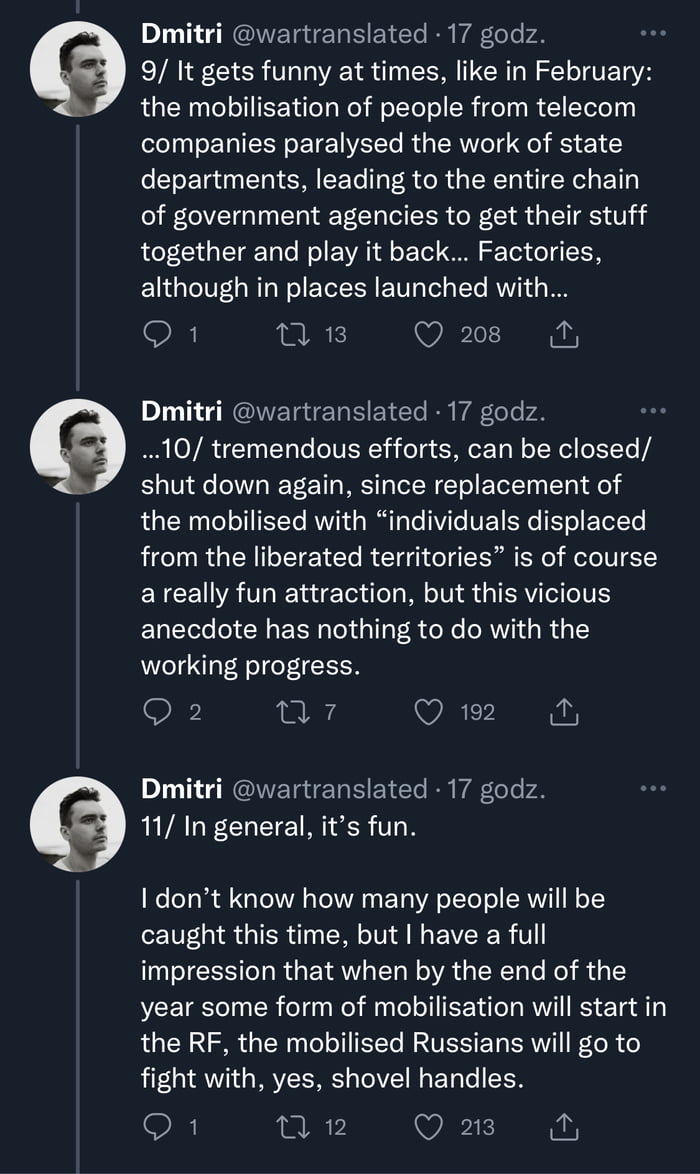
Task: Retweet the 10/ tweet with 7 retweets
Action: click(x=299, y=712)
